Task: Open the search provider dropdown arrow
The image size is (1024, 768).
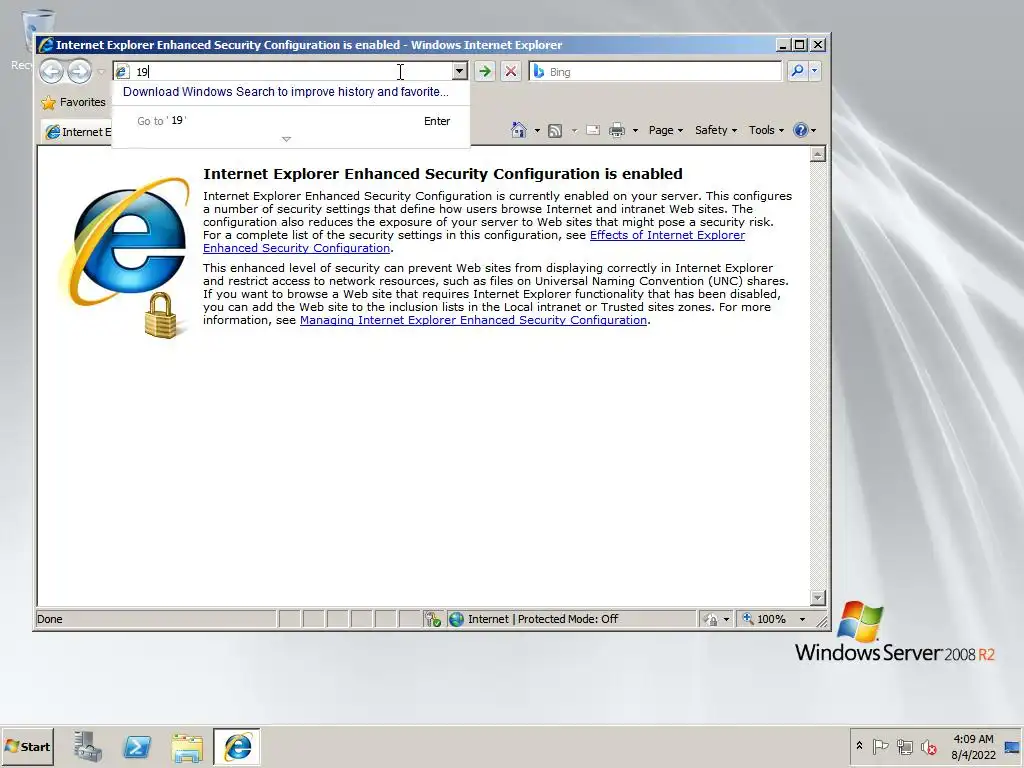Action: tap(814, 71)
